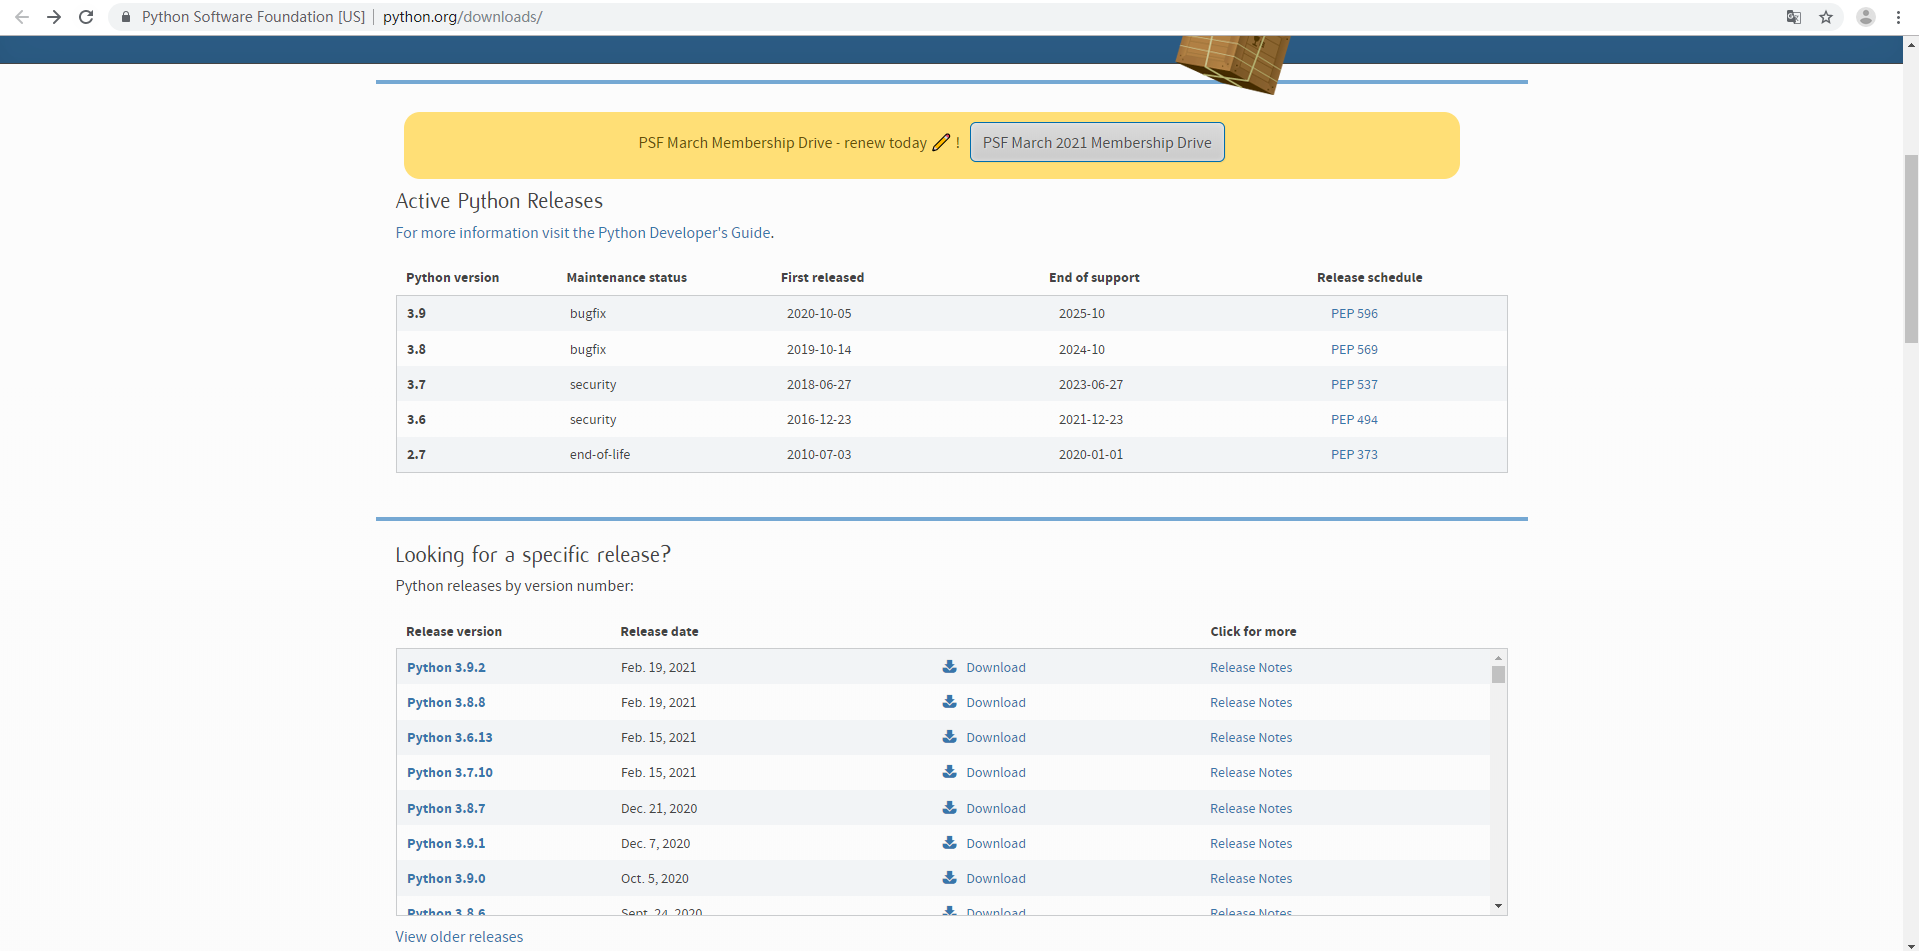Image resolution: width=1919 pixels, height=951 pixels.
Task: Click View older releases link
Action: coord(459,937)
